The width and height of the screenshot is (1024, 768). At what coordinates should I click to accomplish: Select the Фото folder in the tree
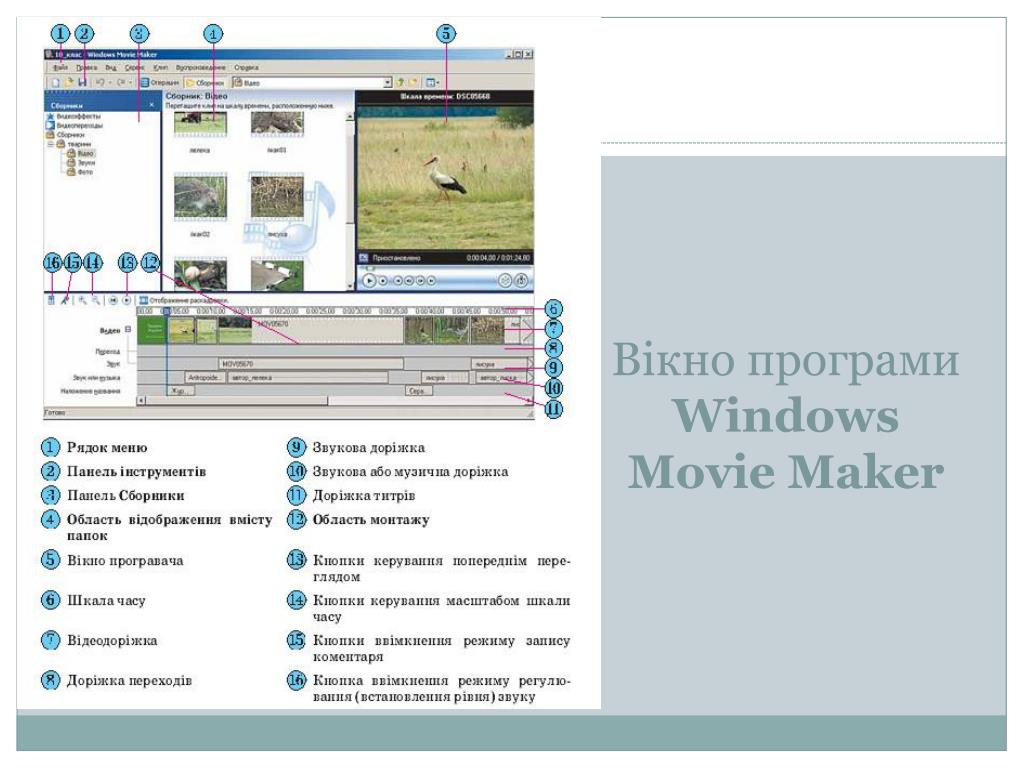[80, 172]
